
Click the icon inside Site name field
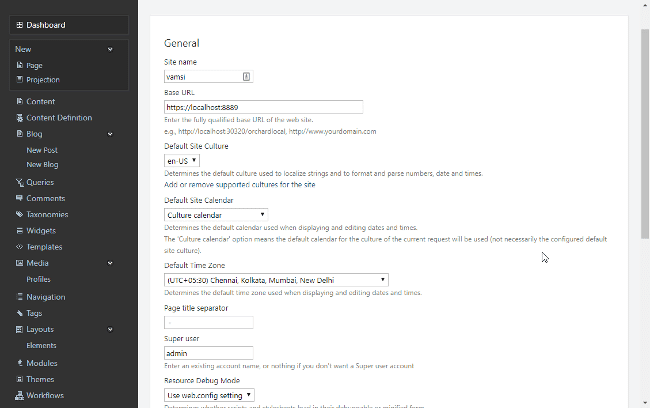[x=246, y=76]
